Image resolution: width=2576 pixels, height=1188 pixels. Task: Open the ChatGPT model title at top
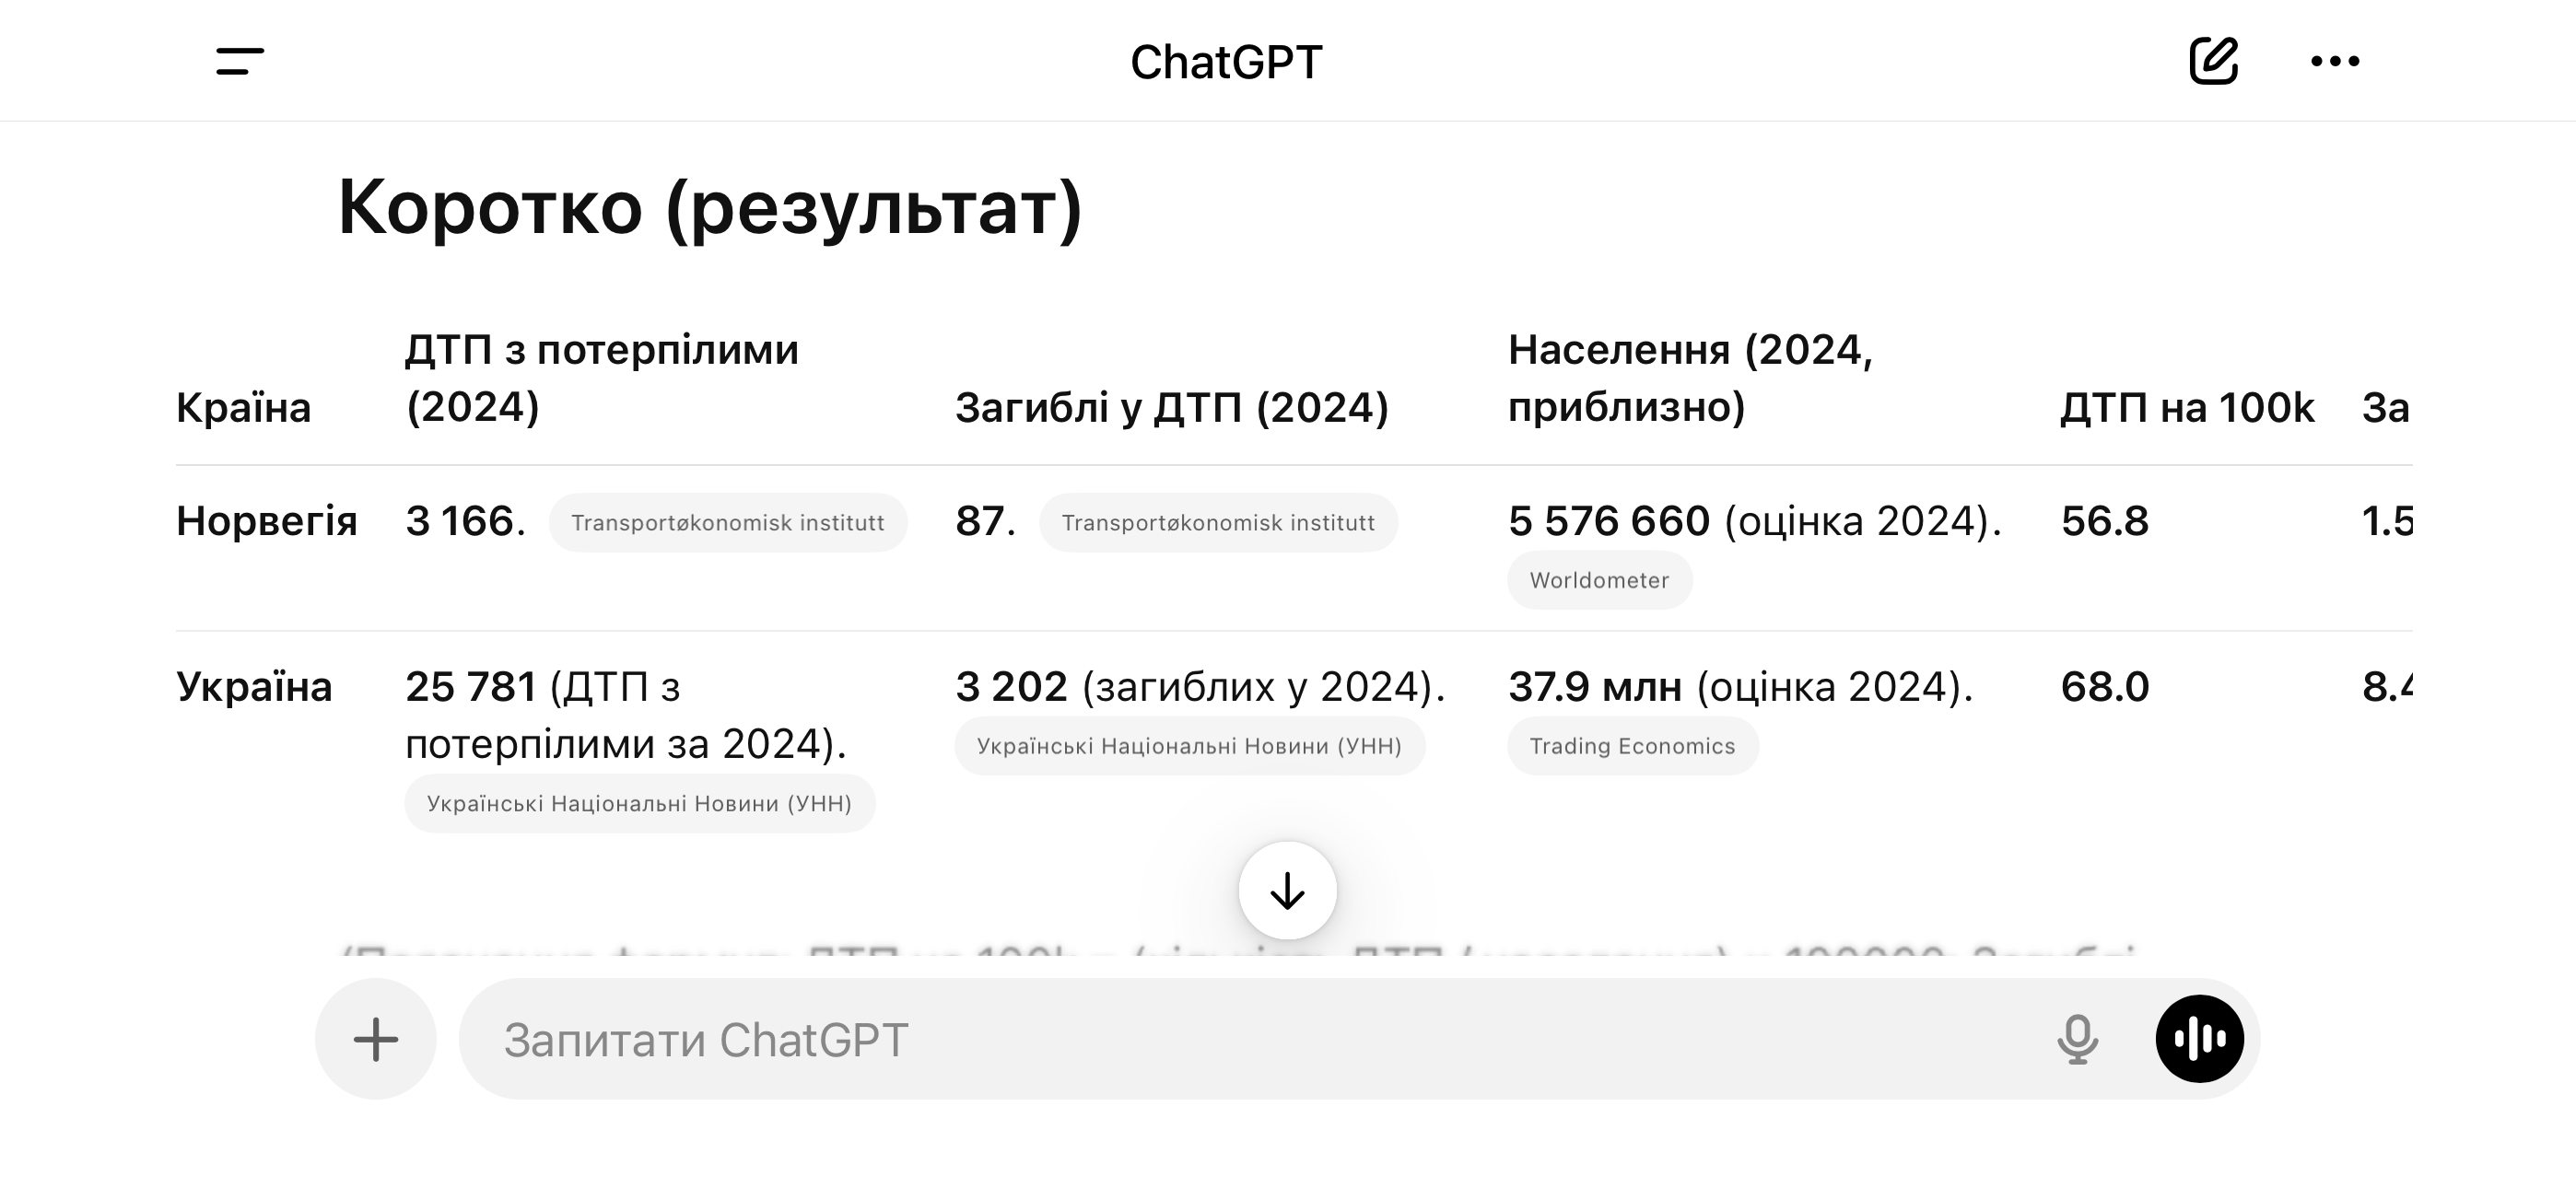click(1226, 62)
